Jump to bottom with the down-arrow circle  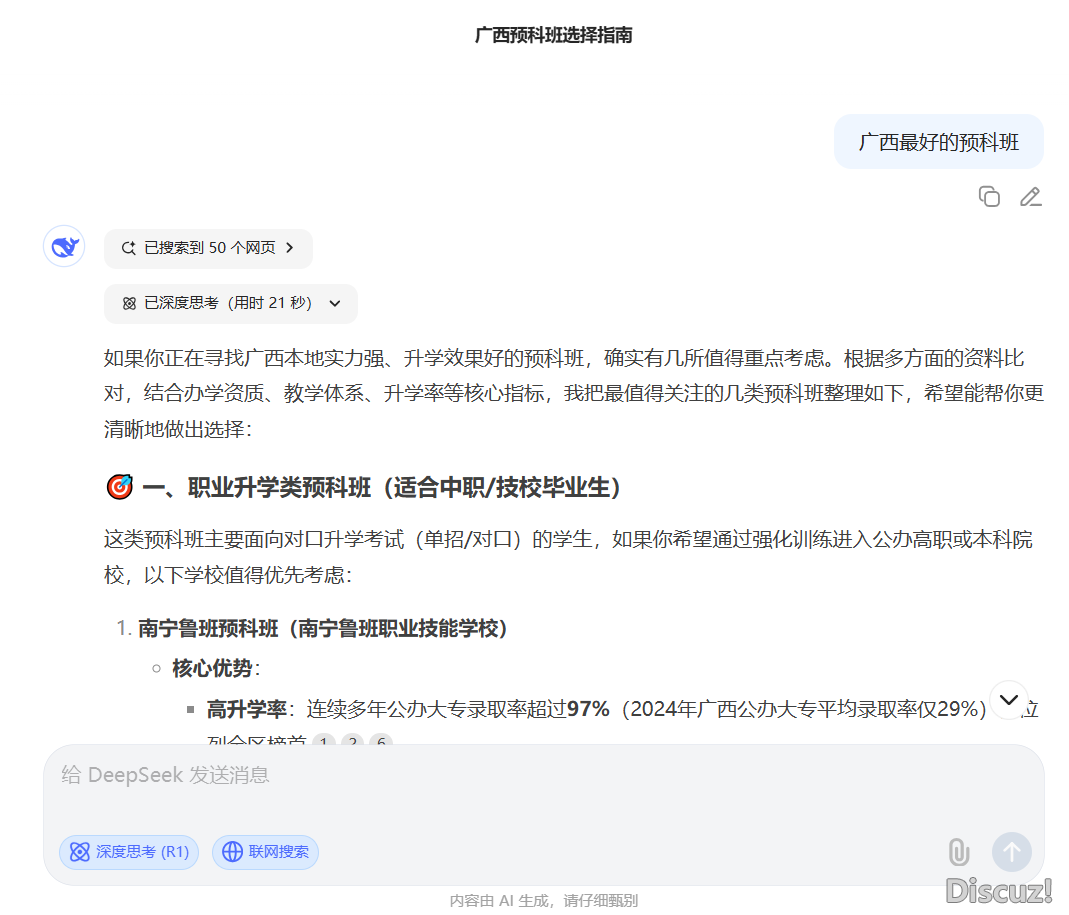click(1008, 699)
